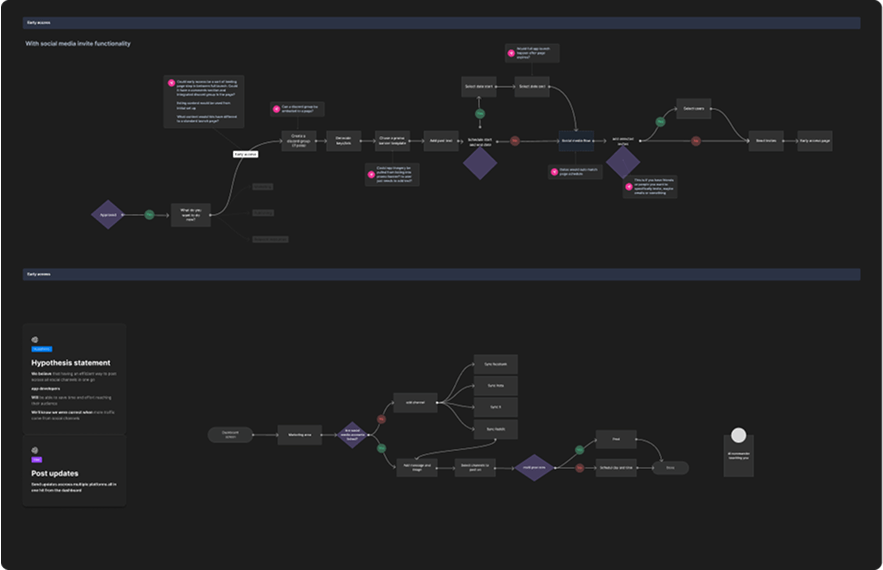Click the 'Social media flow' highlighted node
This screenshot has width=883, height=570.
[577, 141]
